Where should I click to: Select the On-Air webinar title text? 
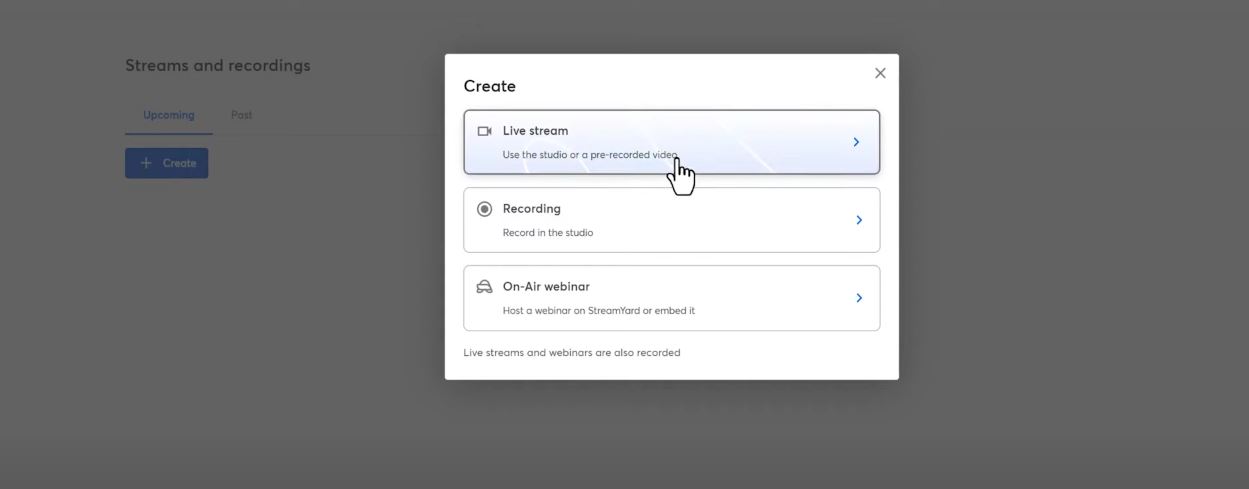tap(546, 287)
